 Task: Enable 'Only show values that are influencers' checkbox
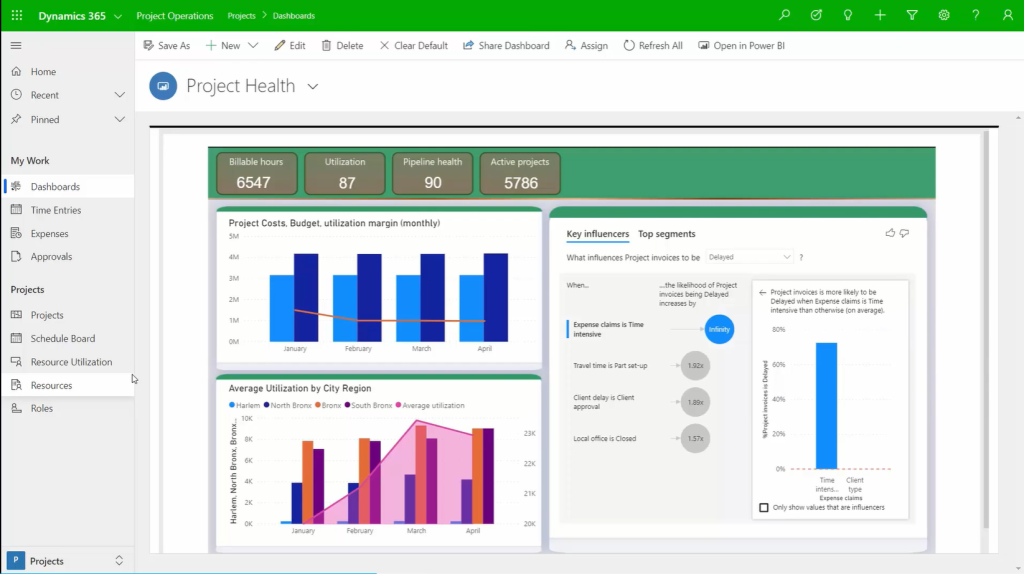(764, 508)
